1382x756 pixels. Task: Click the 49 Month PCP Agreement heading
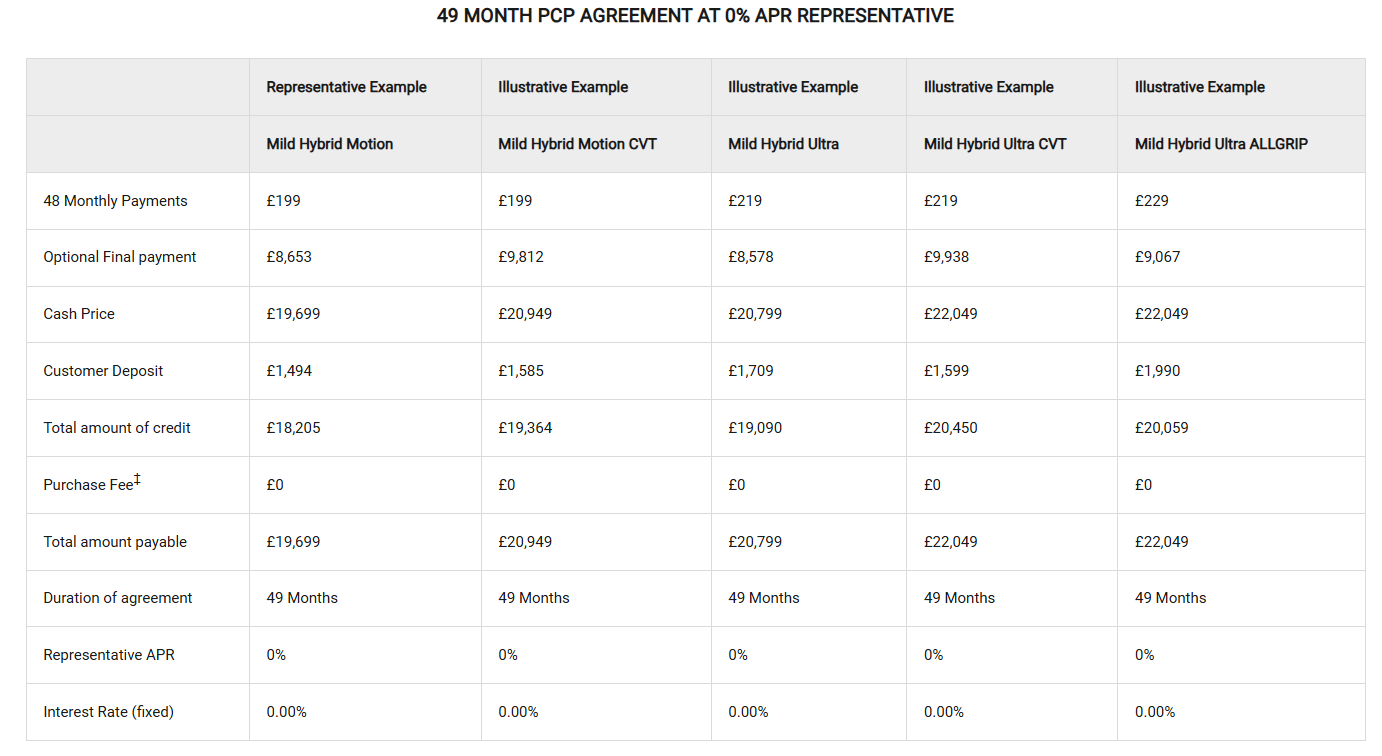coord(695,16)
